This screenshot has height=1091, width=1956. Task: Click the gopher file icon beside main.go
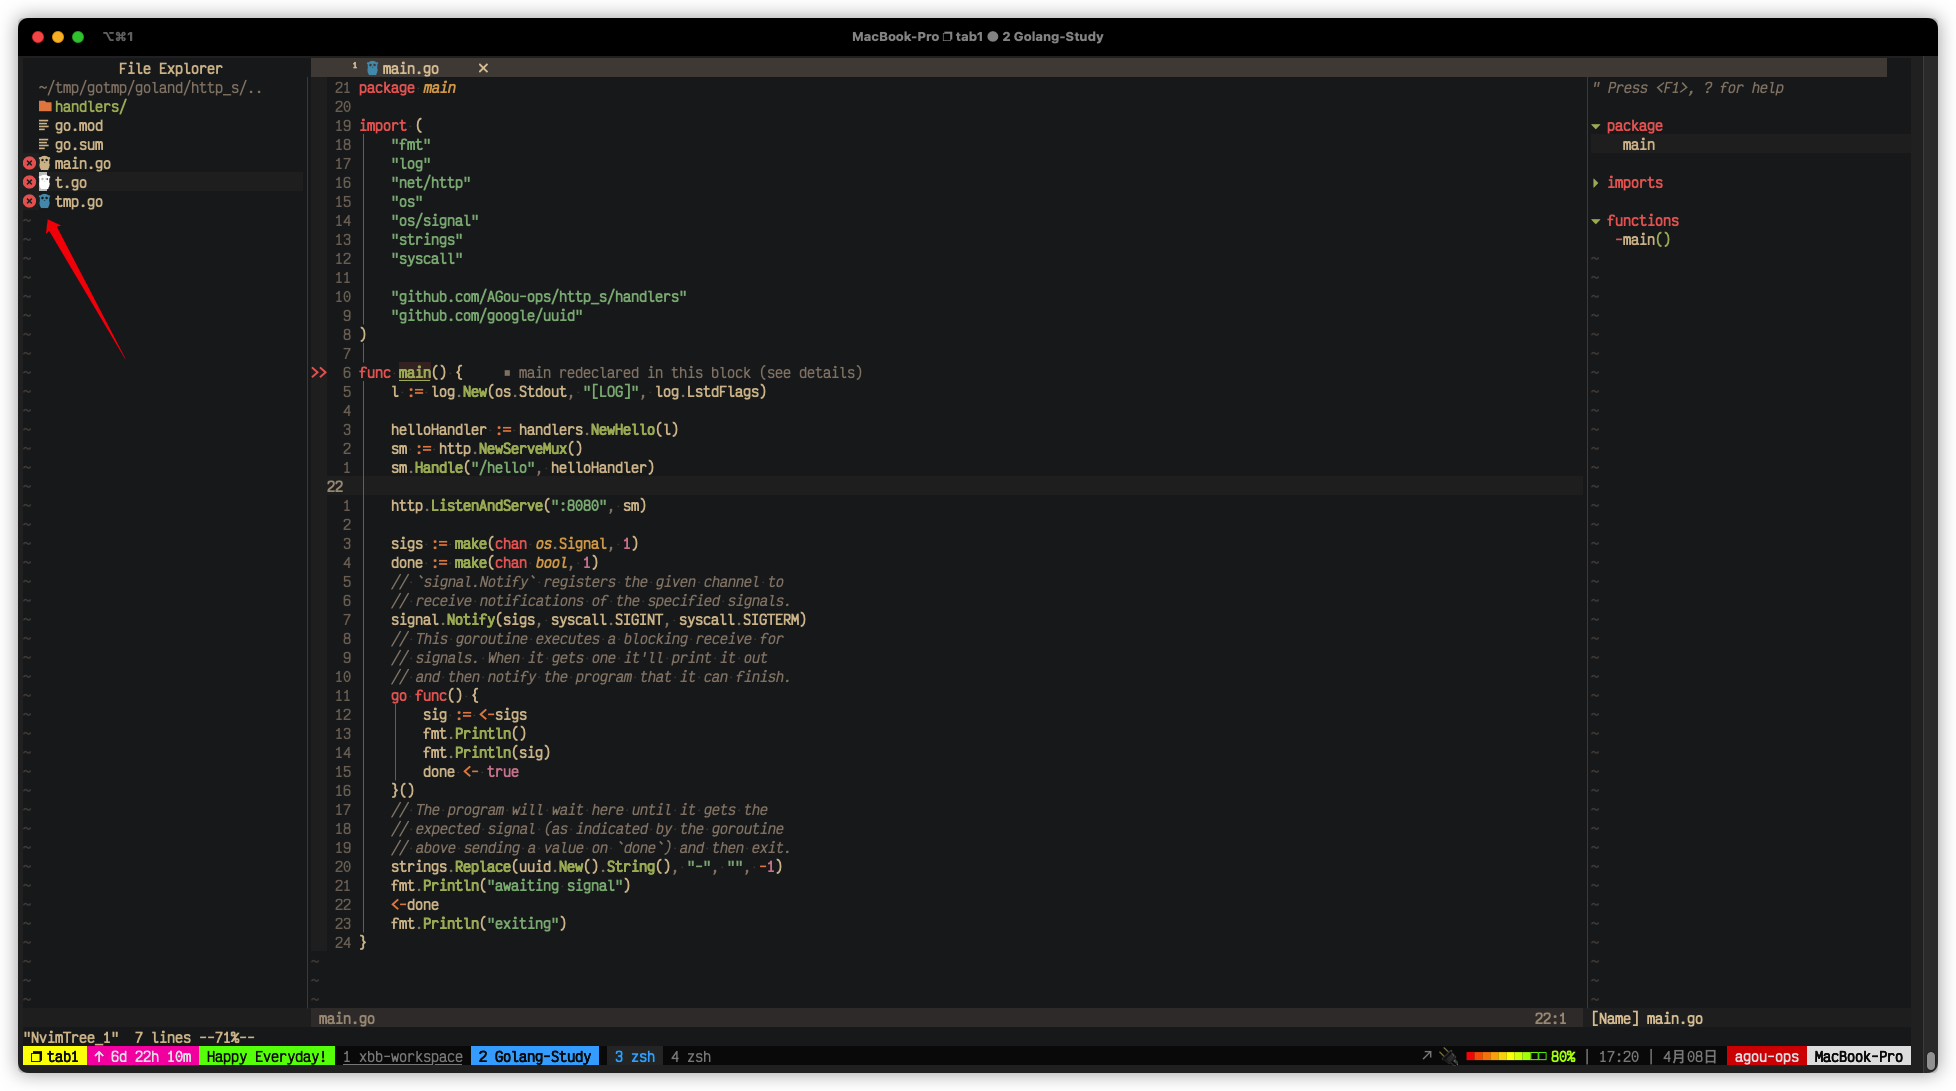[x=44, y=163]
